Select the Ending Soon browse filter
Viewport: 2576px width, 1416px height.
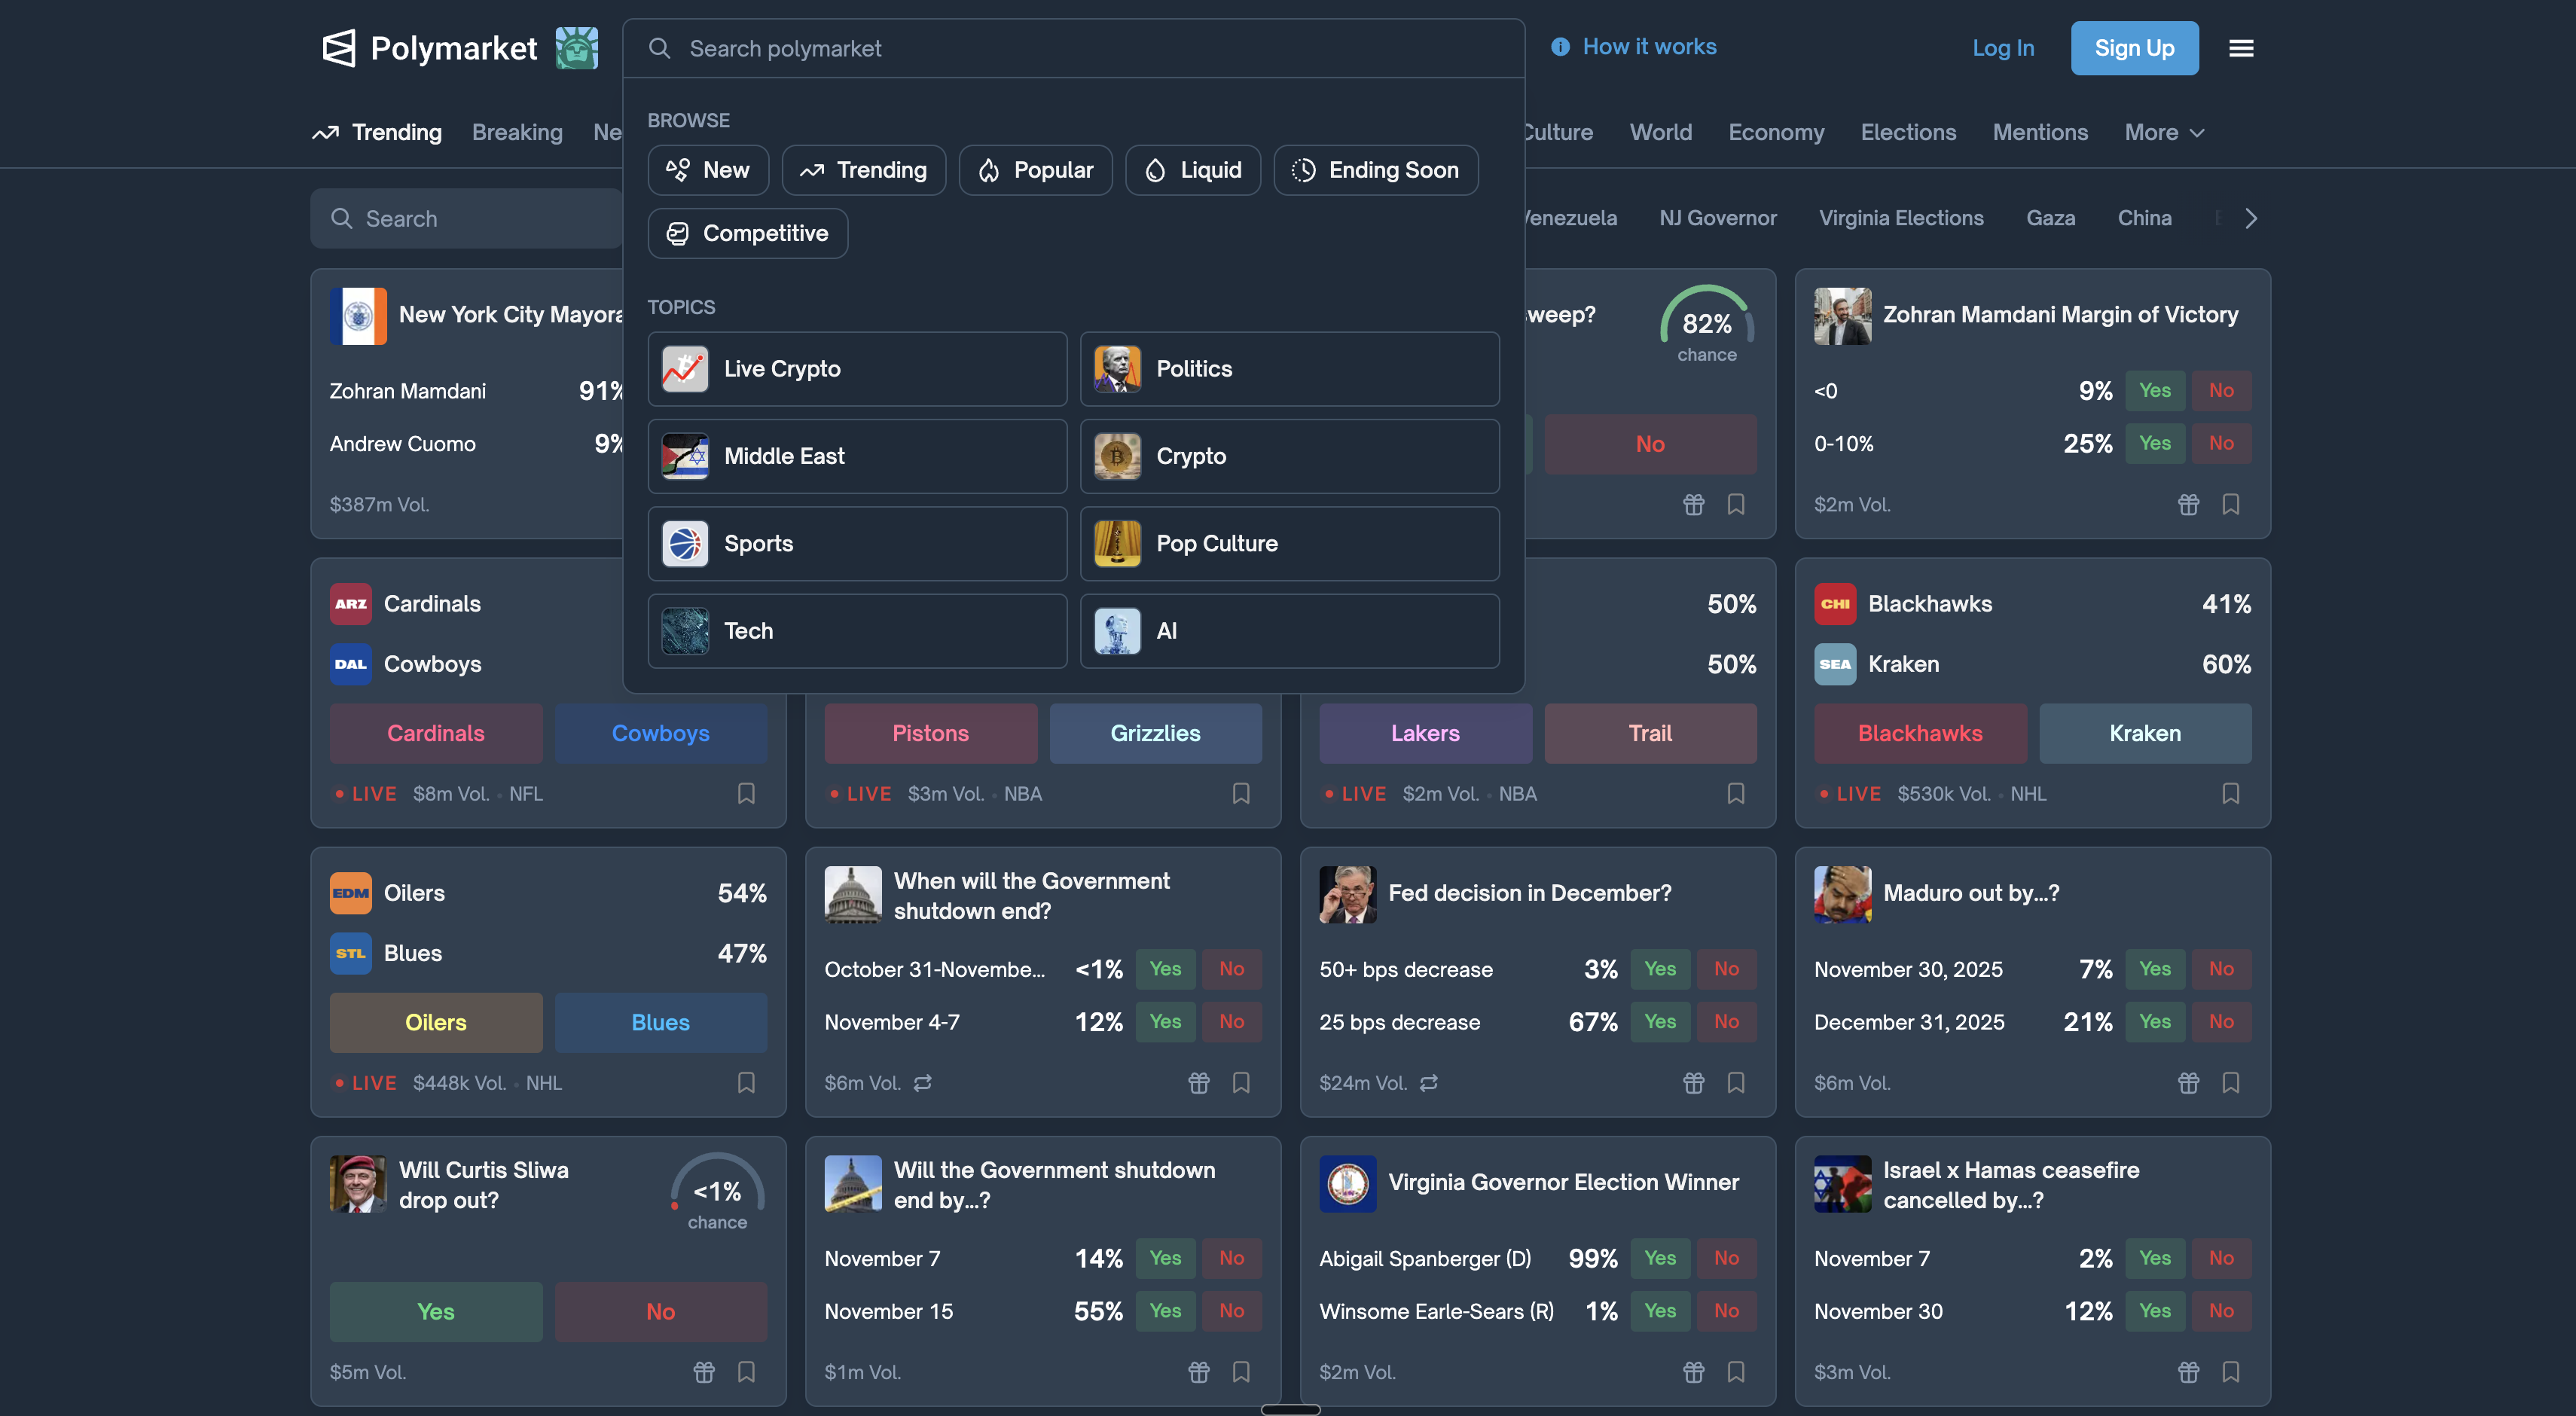[x=1375, y=170]
